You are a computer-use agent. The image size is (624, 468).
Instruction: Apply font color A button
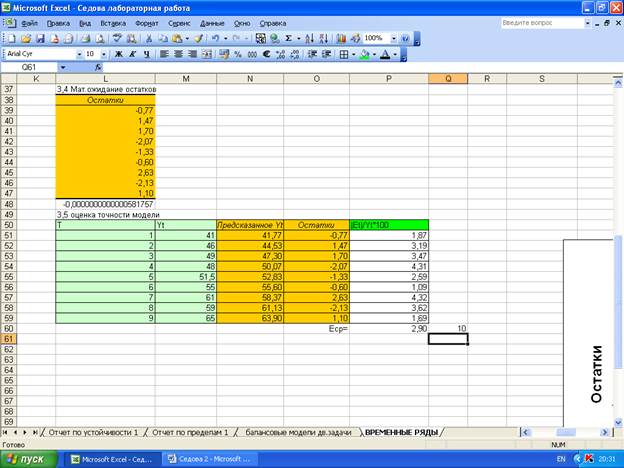click(385, 54)
